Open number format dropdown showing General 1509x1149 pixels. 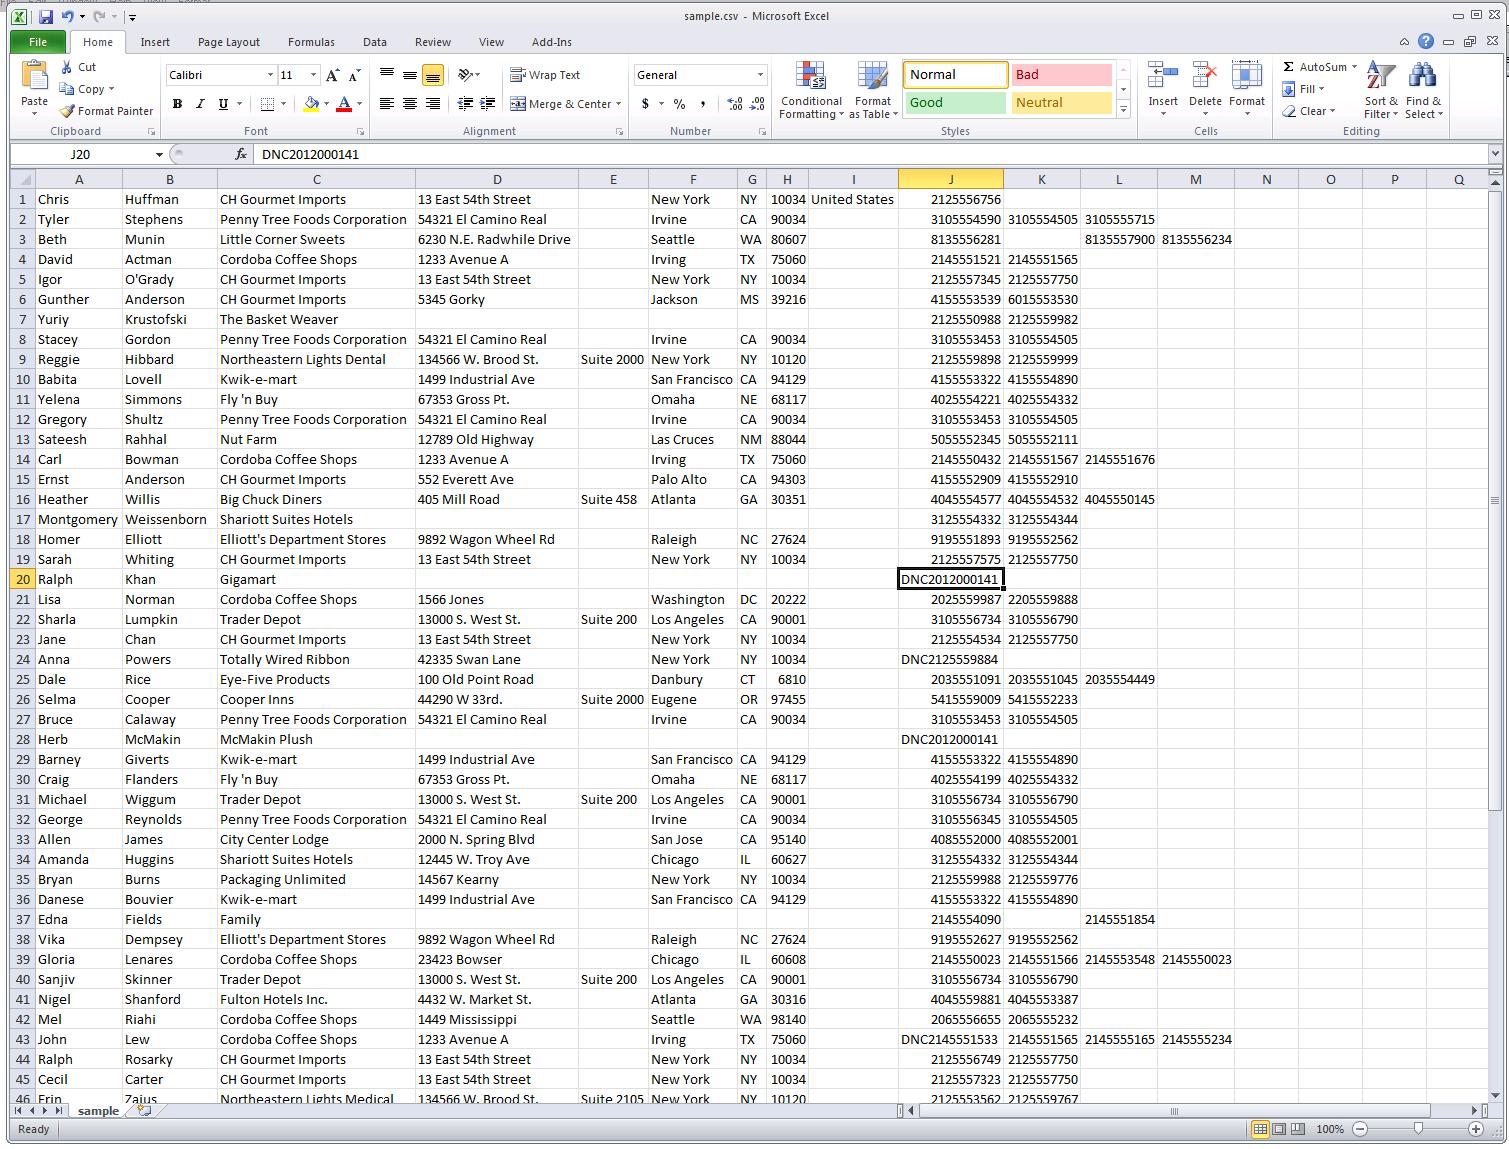(760, 75)
